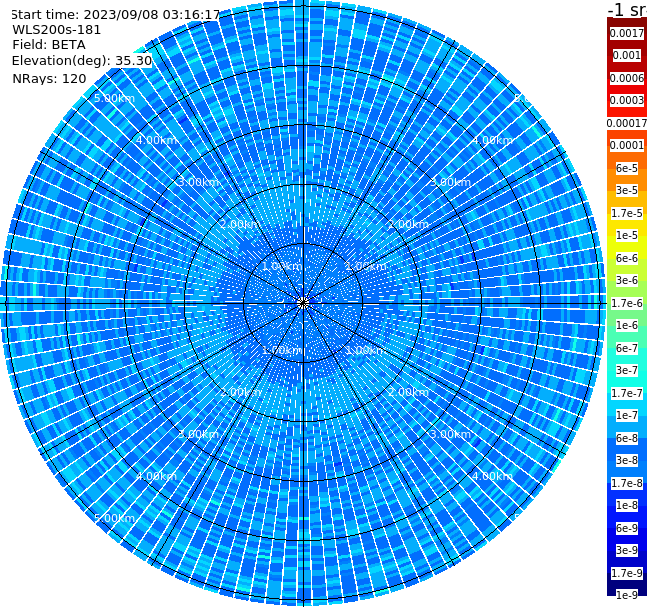
Task: Click the '6e-8' colorbar label
Action: 627,438
